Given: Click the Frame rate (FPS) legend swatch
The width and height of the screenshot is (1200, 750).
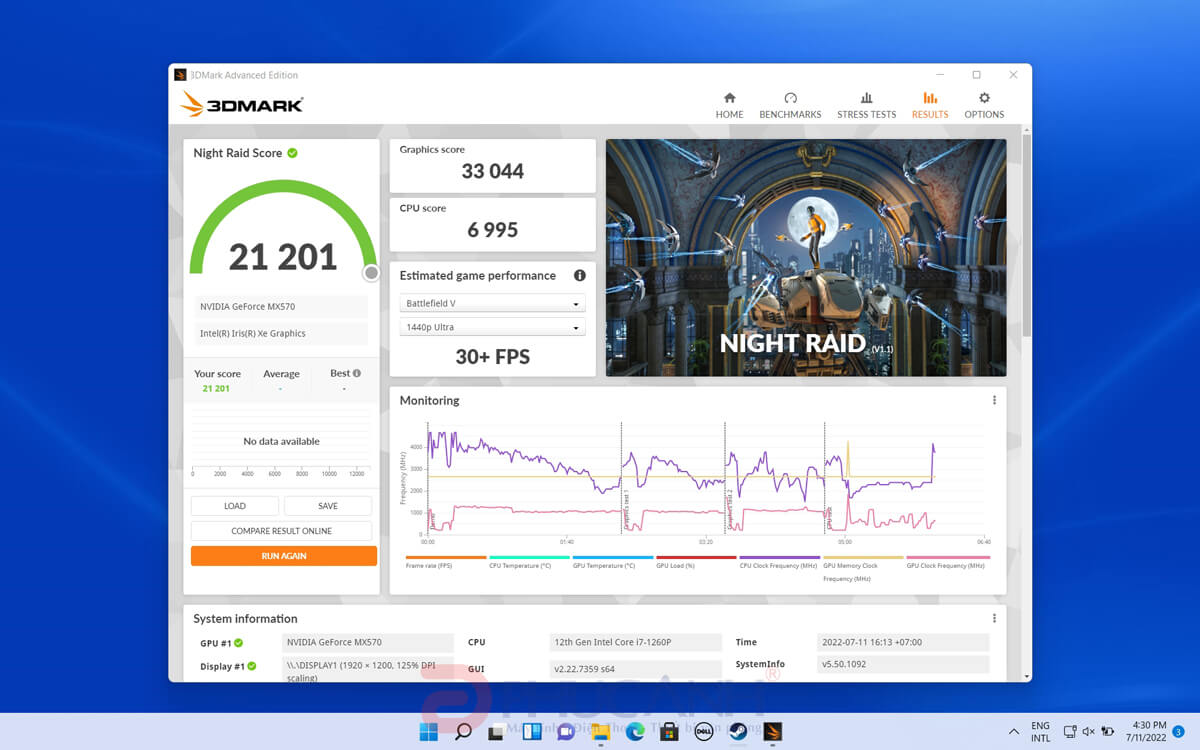Looking at the screenshot, I should (446, 557).
